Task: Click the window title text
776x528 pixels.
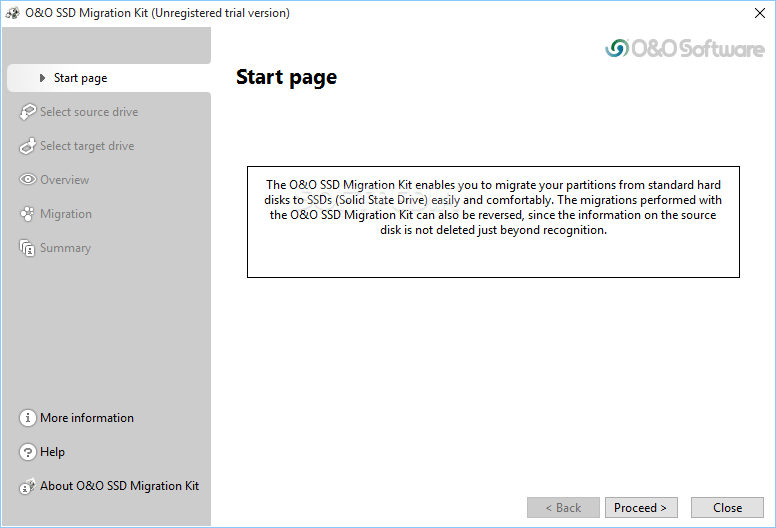Action: coord(157,13)
